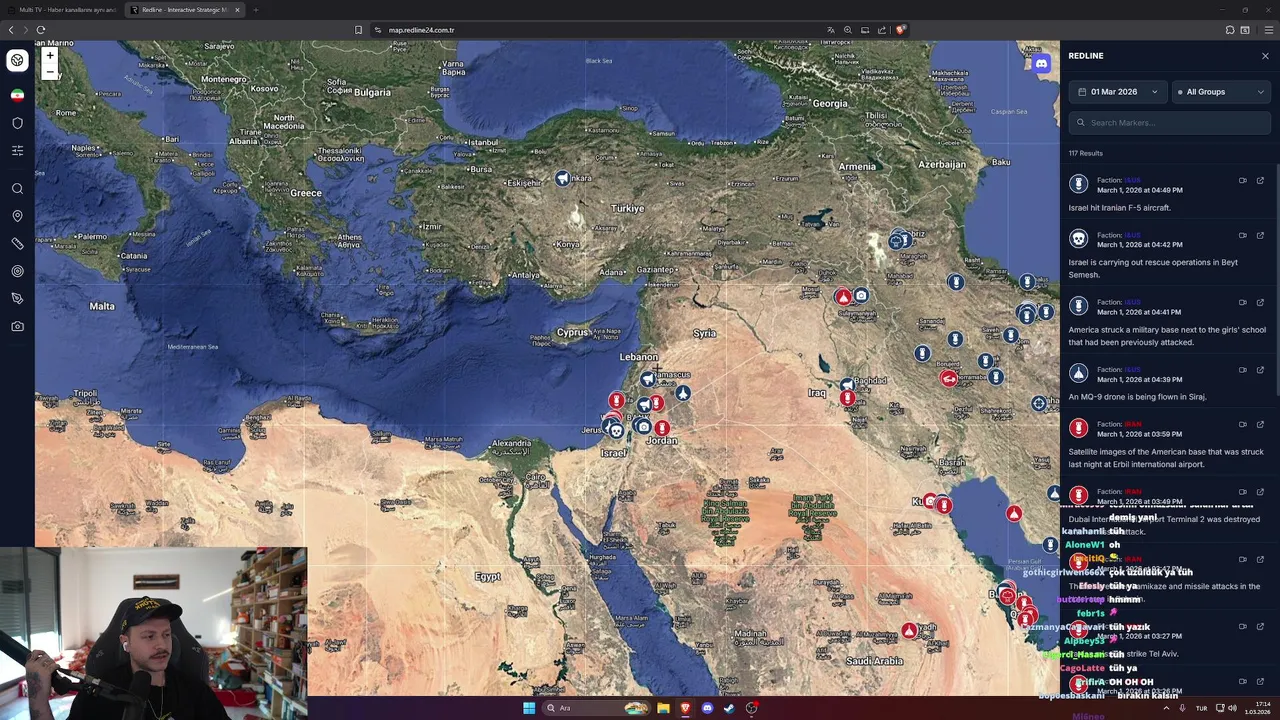Click the Ankara megaphone marker on the map

562,179
